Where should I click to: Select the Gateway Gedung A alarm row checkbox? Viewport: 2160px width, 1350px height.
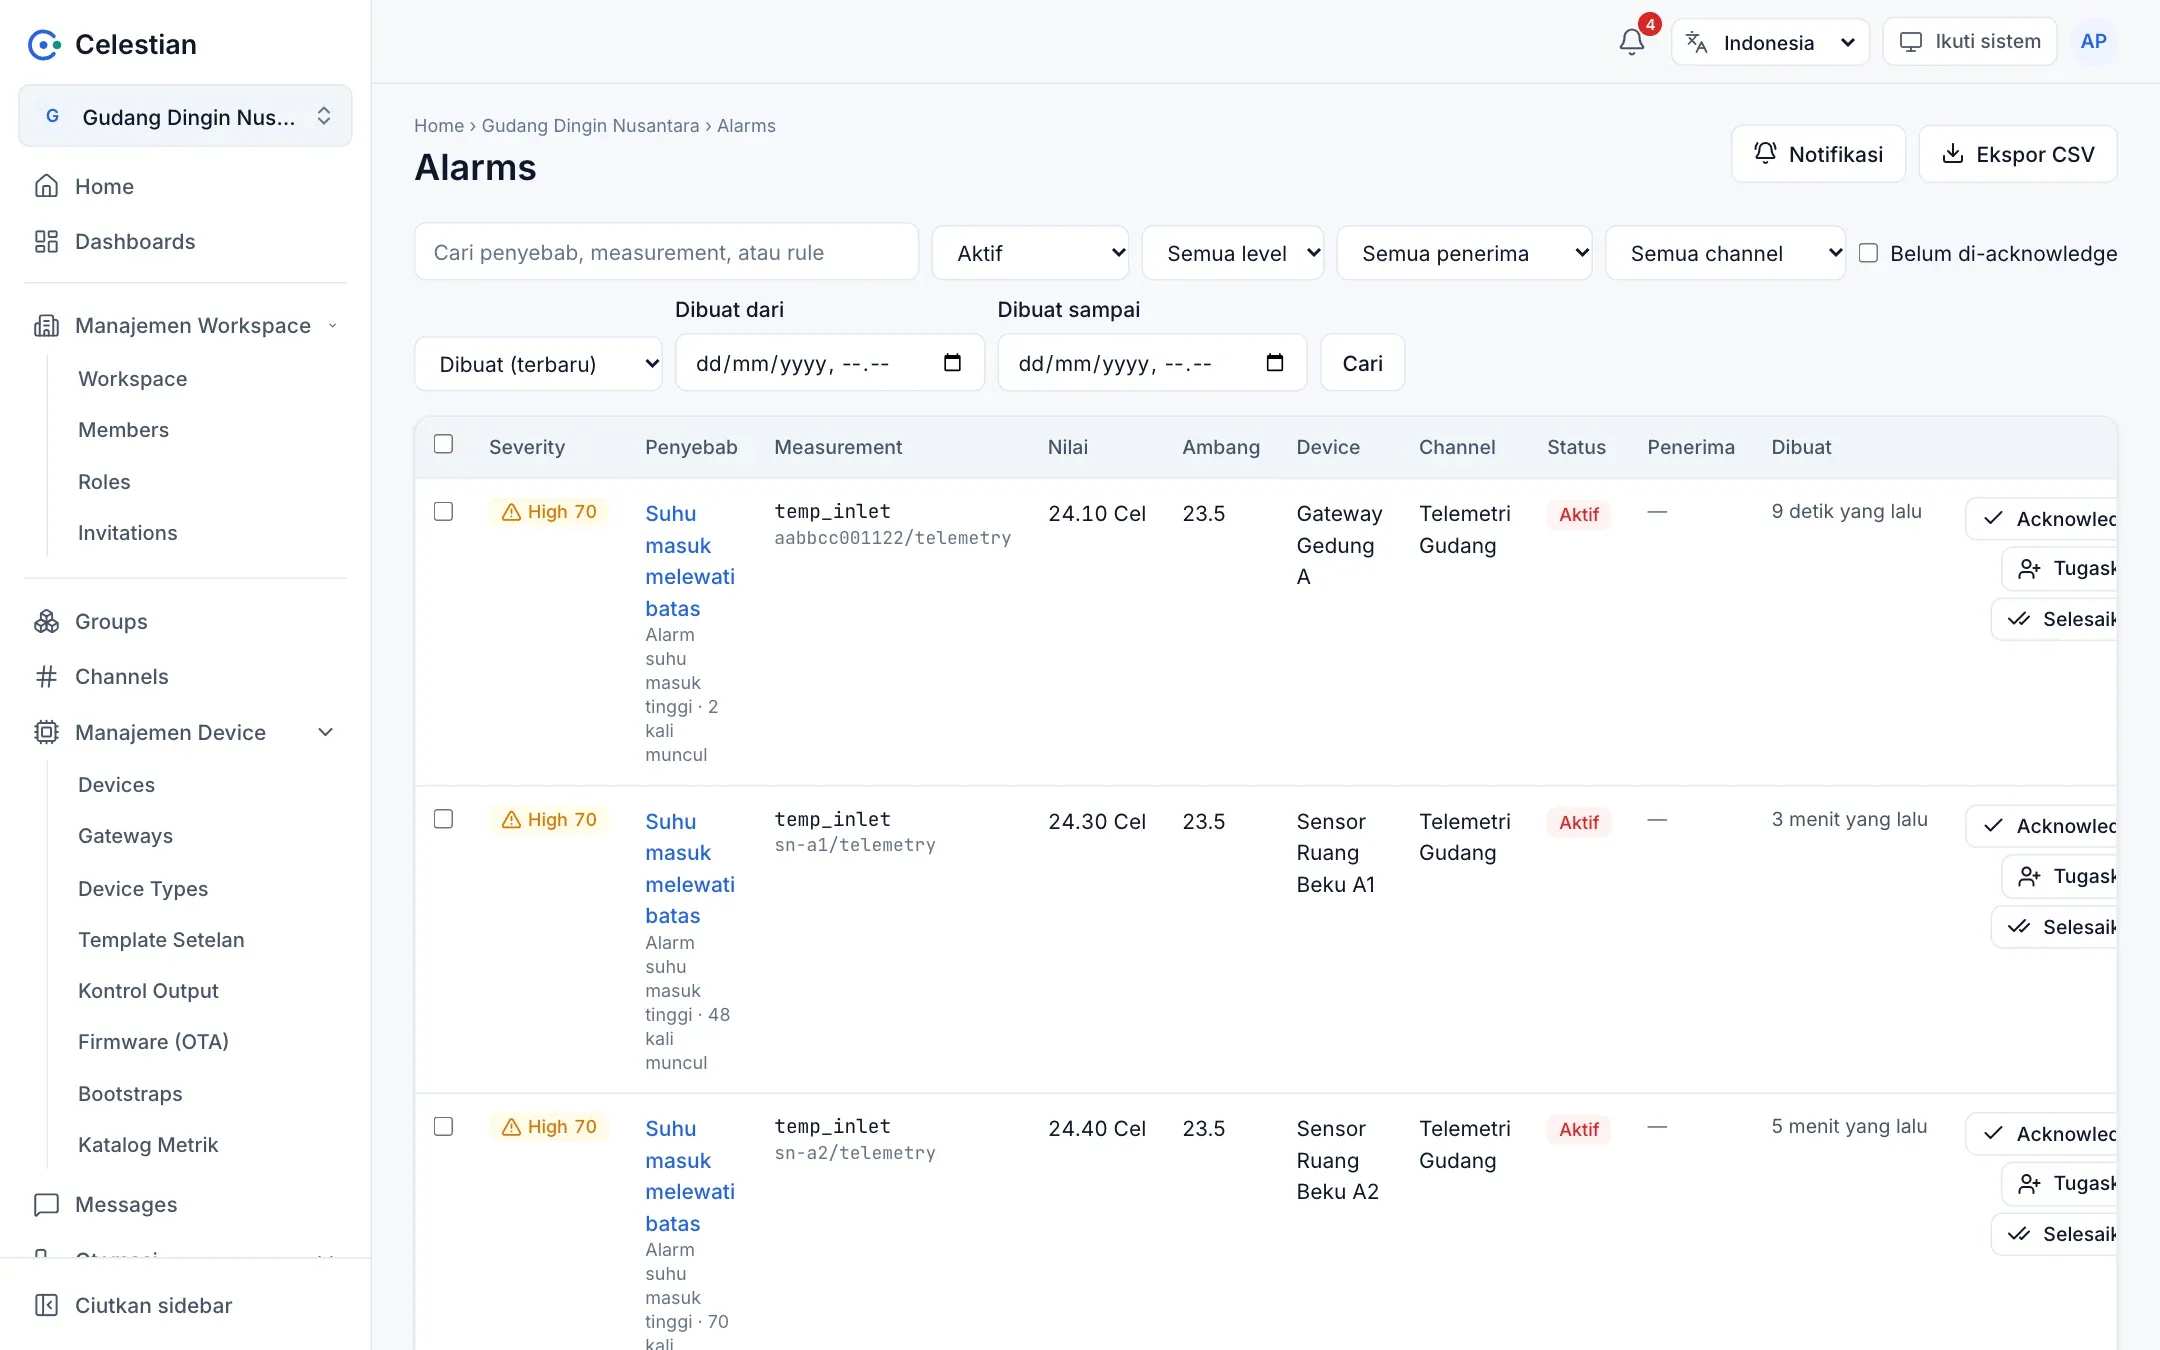coord(443,511)
